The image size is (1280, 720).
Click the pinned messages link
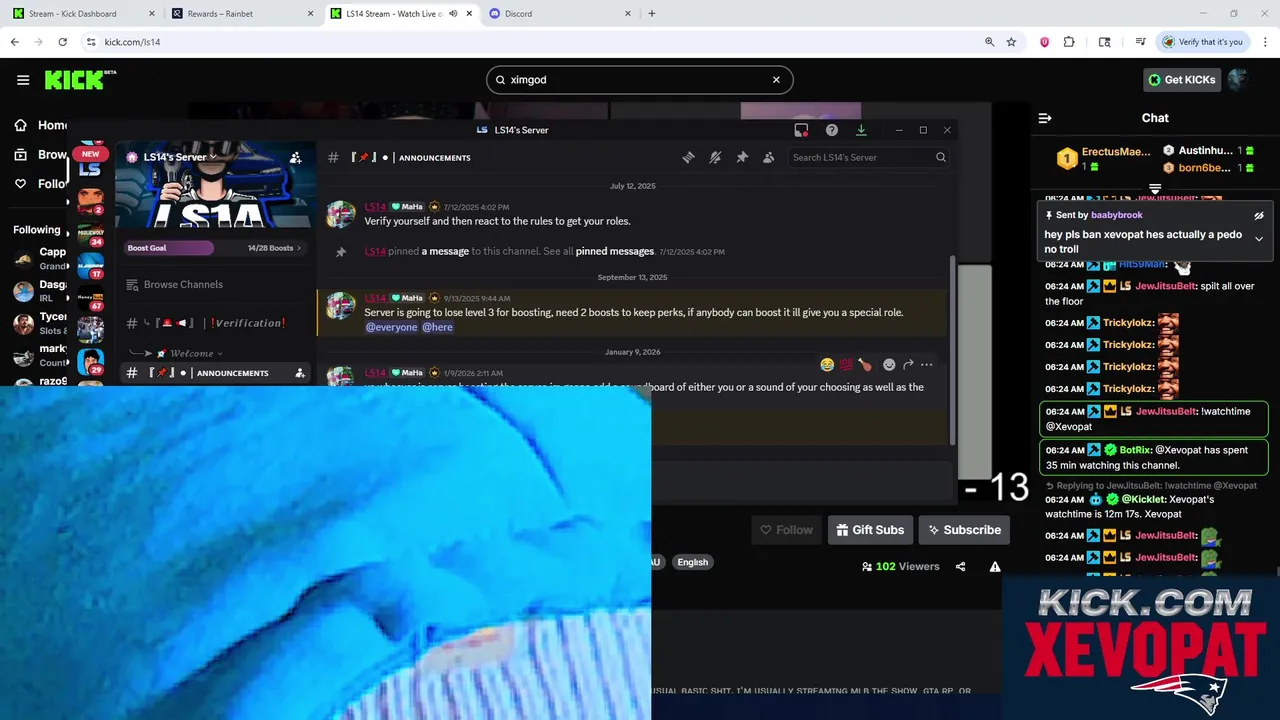[615, 252]
